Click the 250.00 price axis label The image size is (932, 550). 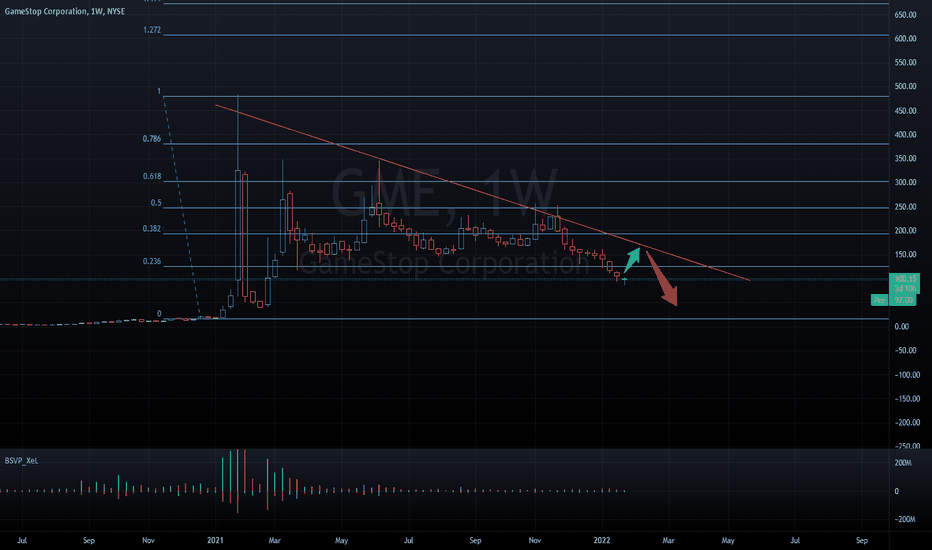point(905,207)
